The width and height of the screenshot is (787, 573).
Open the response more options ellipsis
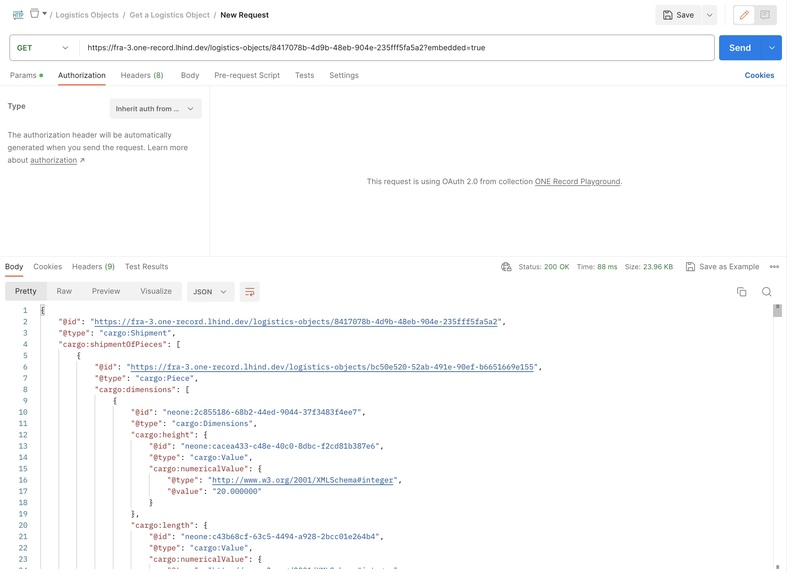(x=774, y=267)
